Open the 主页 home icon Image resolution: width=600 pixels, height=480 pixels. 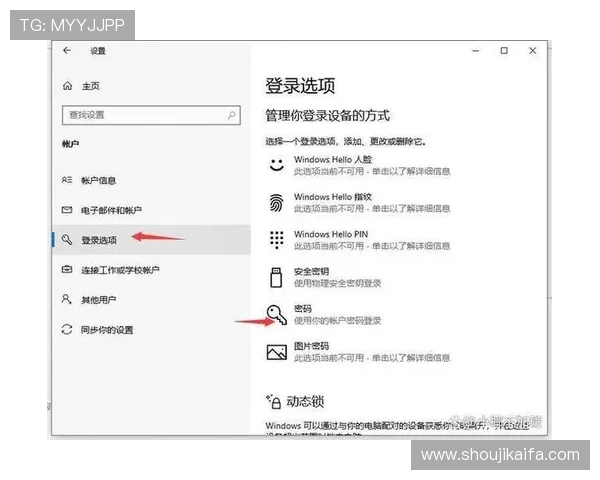pos(67,86)
